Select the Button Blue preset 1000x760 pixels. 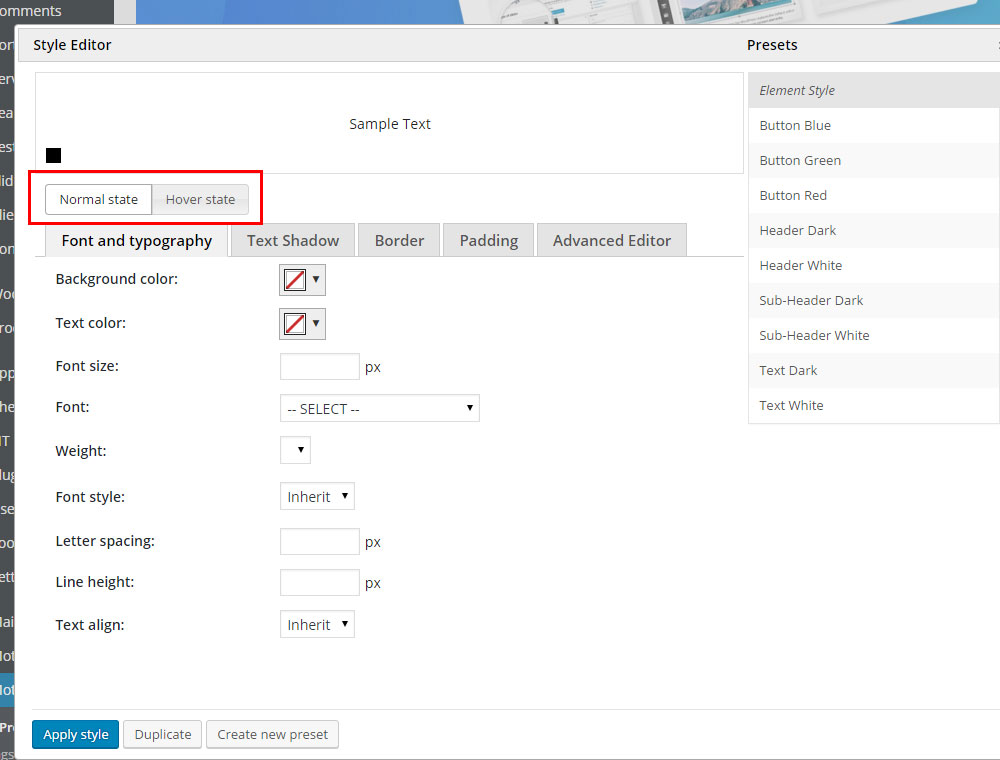pos(874,126)
